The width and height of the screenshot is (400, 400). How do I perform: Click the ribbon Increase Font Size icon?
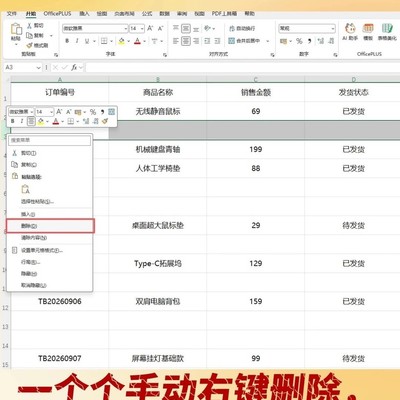click(x=150, y=28)
